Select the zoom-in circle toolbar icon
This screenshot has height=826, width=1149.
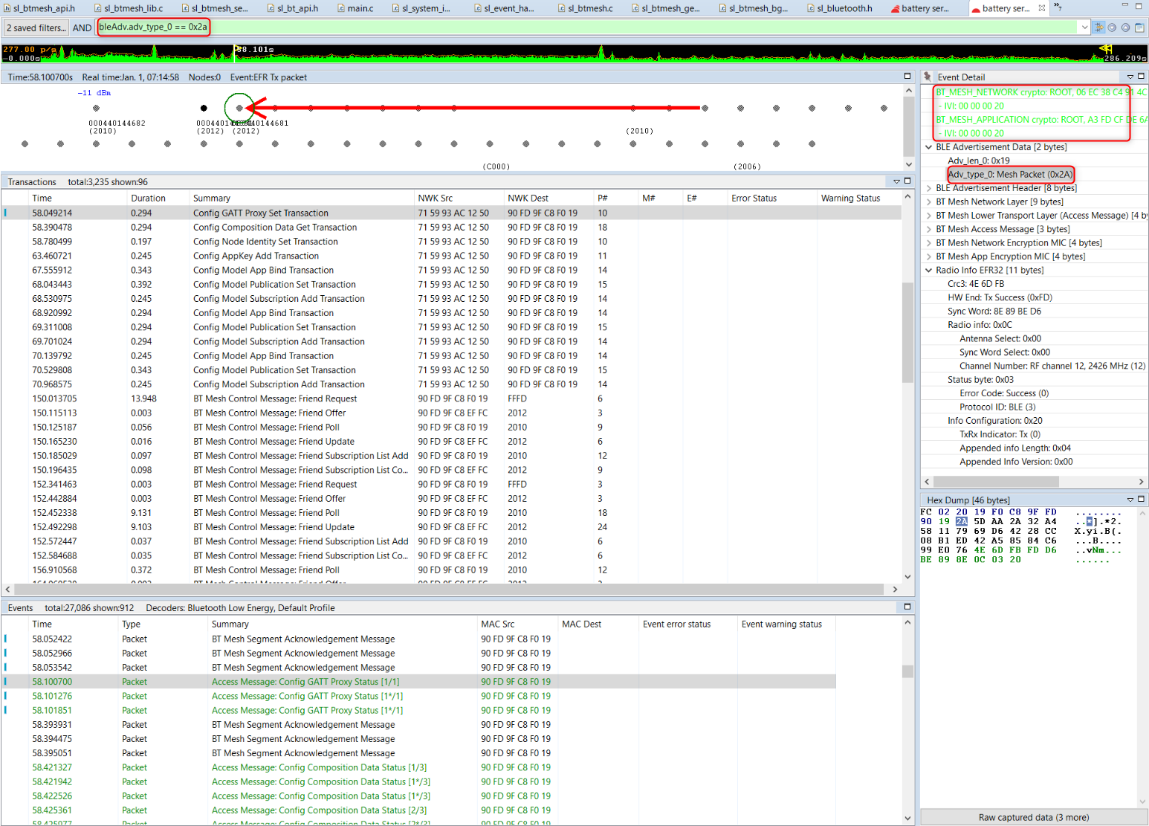coord(1126,27)
